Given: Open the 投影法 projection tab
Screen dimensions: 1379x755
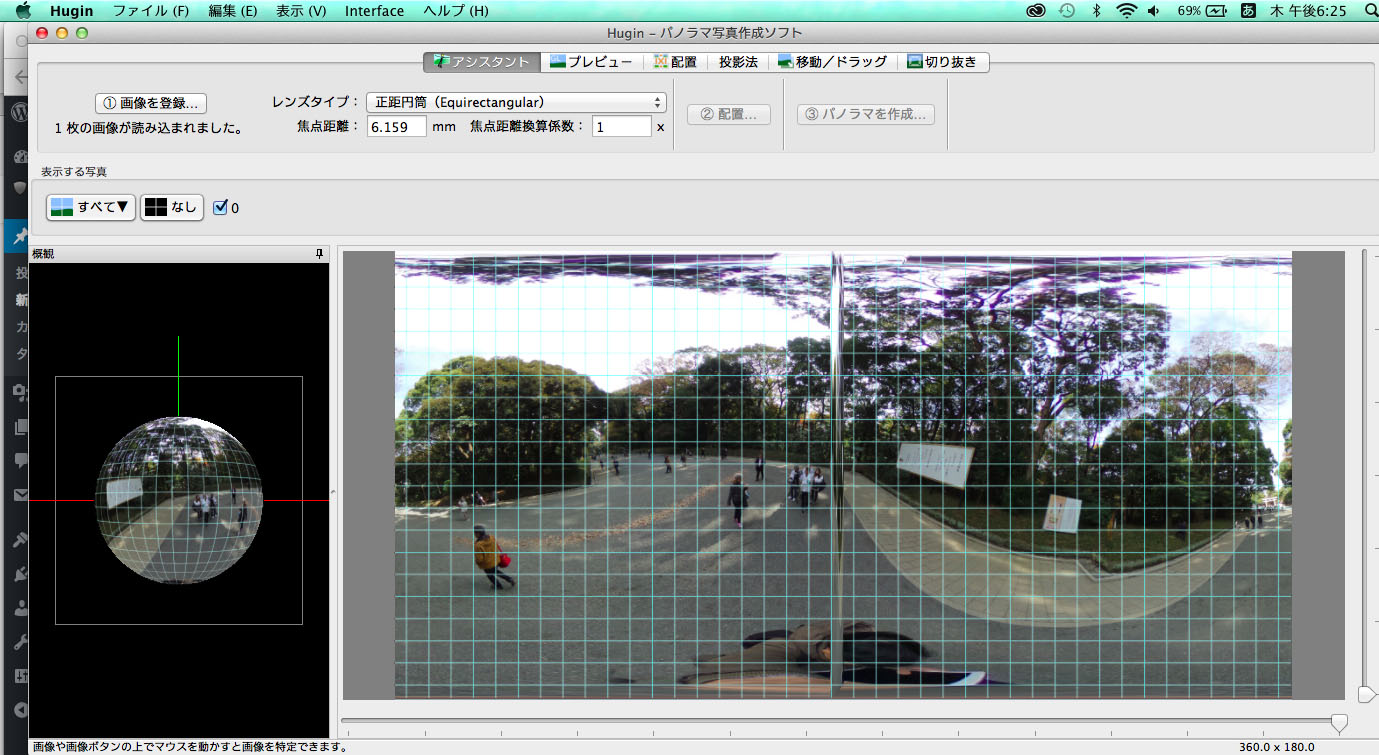Looking at the screenshot, I should click(x=738, y=62).
